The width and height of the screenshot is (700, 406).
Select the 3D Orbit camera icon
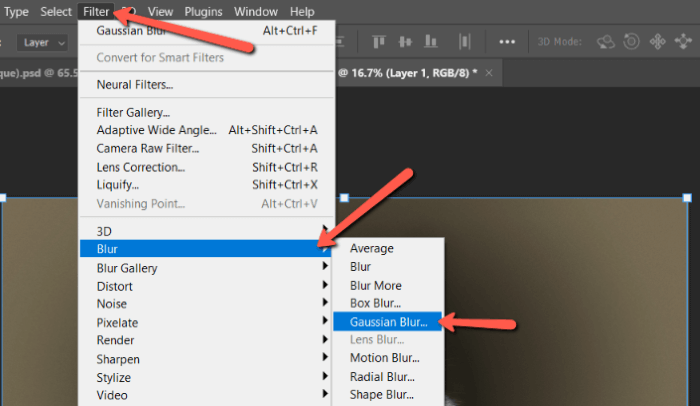point(606,43)
